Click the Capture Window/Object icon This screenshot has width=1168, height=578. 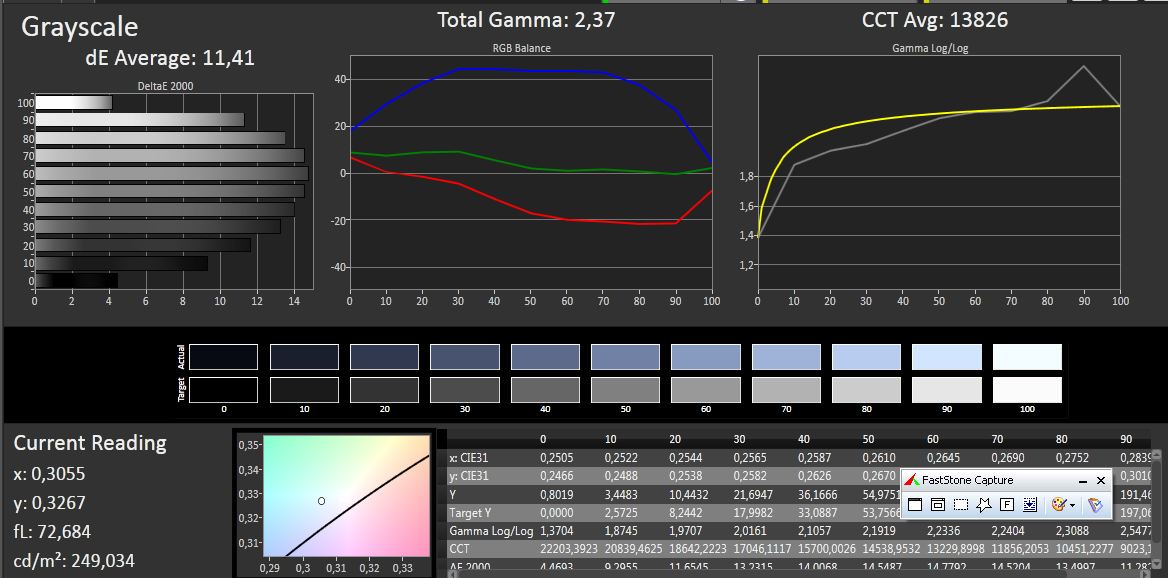(x=938, y=505)
